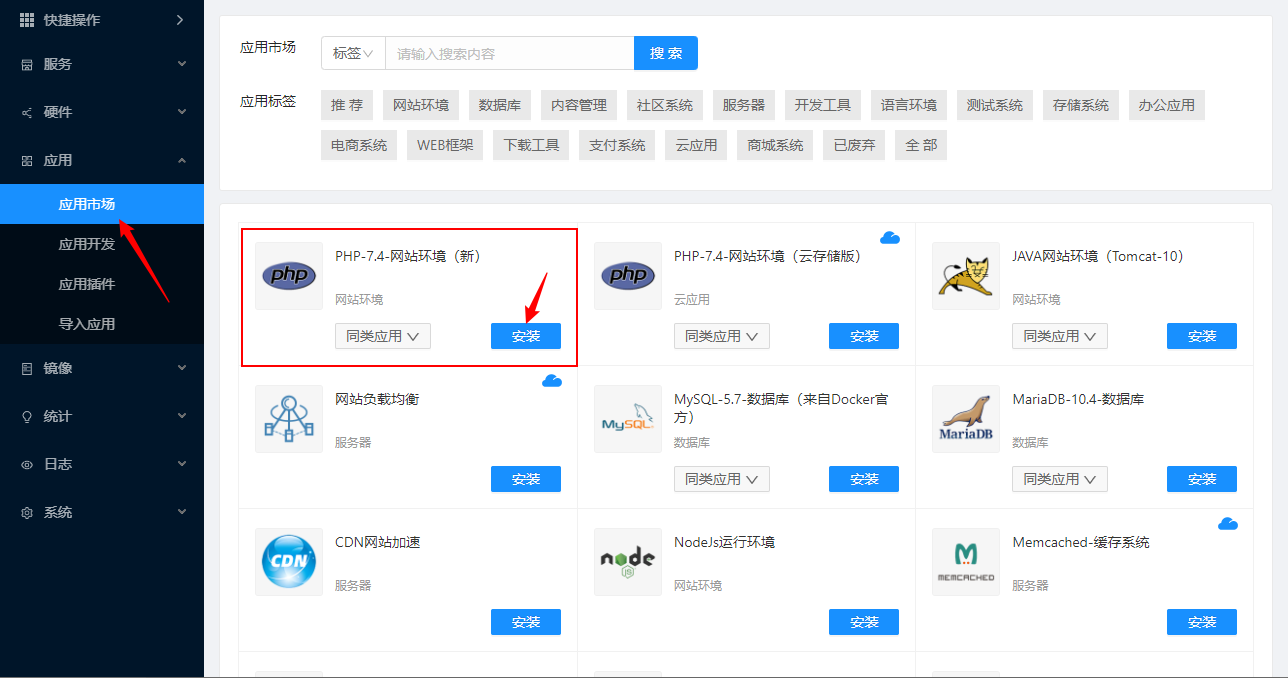Open 同类应用 dropdown for MariaDB-10.4-数据库
The width and height of the screenshot is (1288, 678).
click(1060, 479)
